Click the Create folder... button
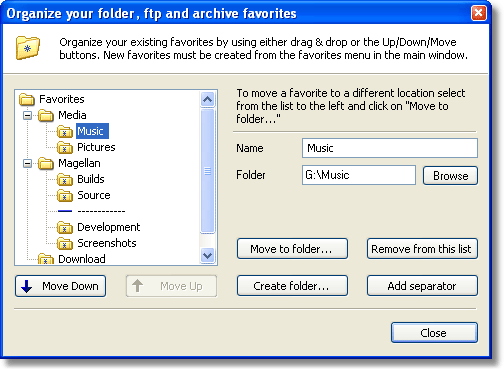Viewport: 504px width, 371px height. (292, 286)
